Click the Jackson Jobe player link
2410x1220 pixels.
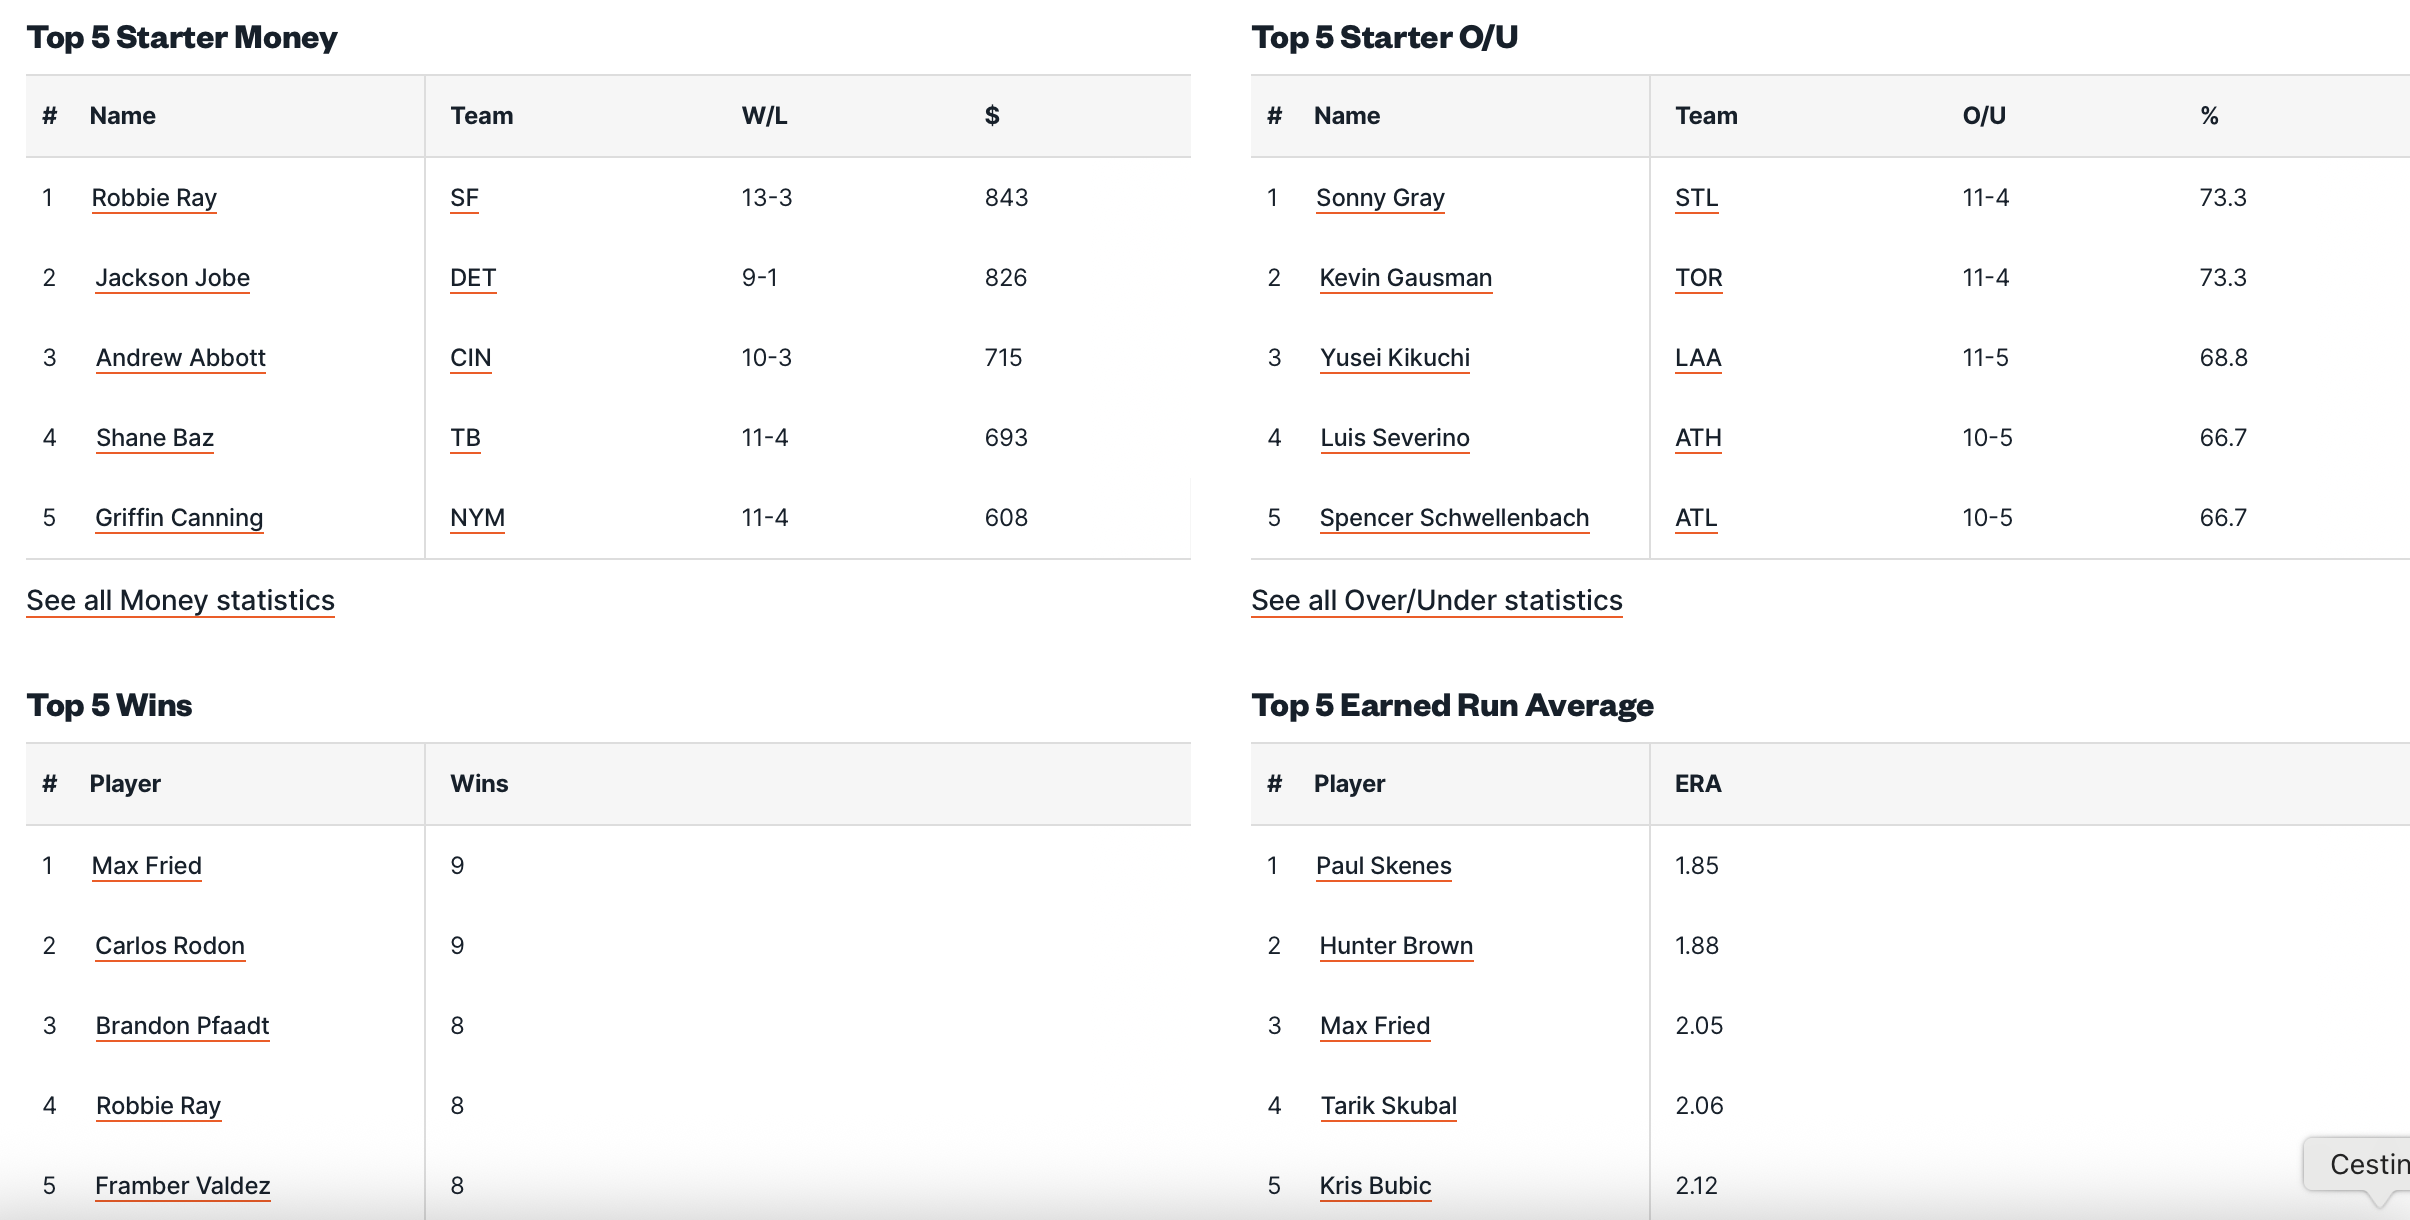172,278
